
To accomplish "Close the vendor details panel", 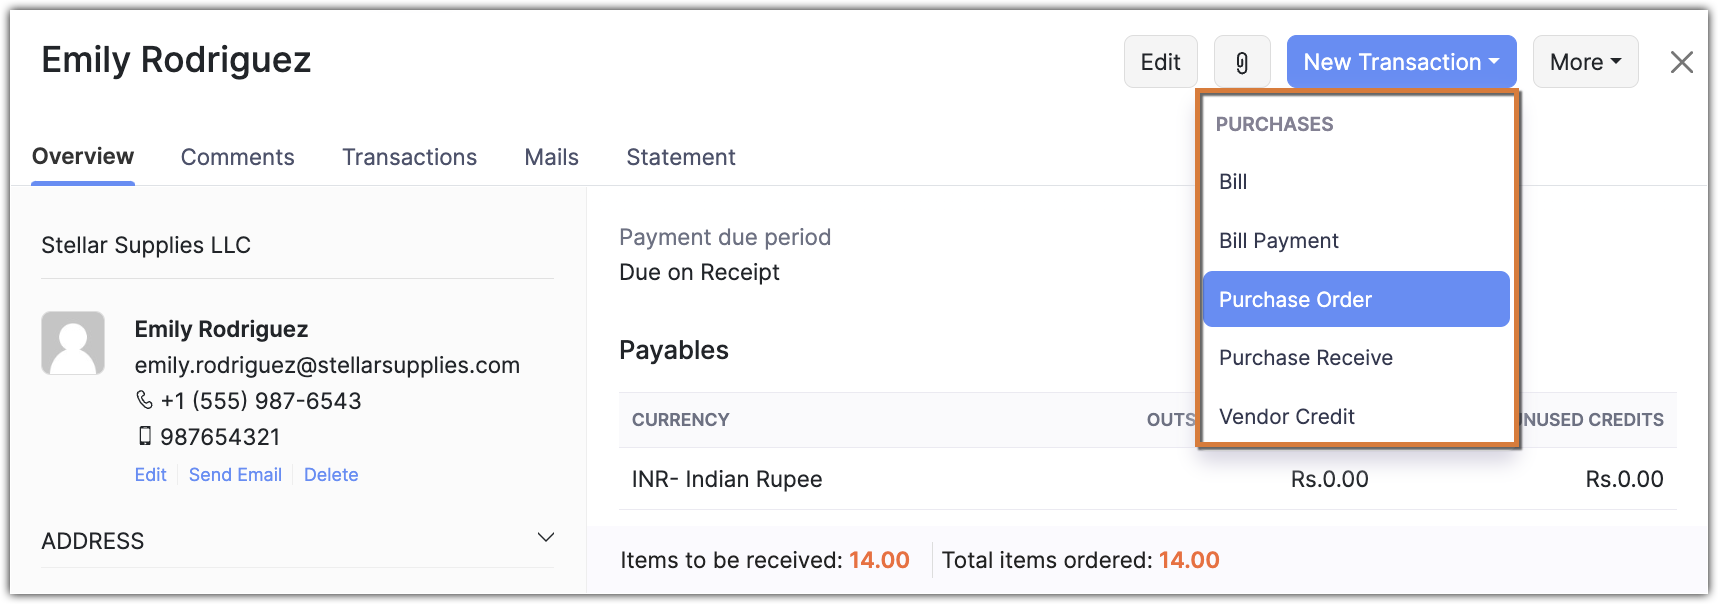I will [1681, 62].
